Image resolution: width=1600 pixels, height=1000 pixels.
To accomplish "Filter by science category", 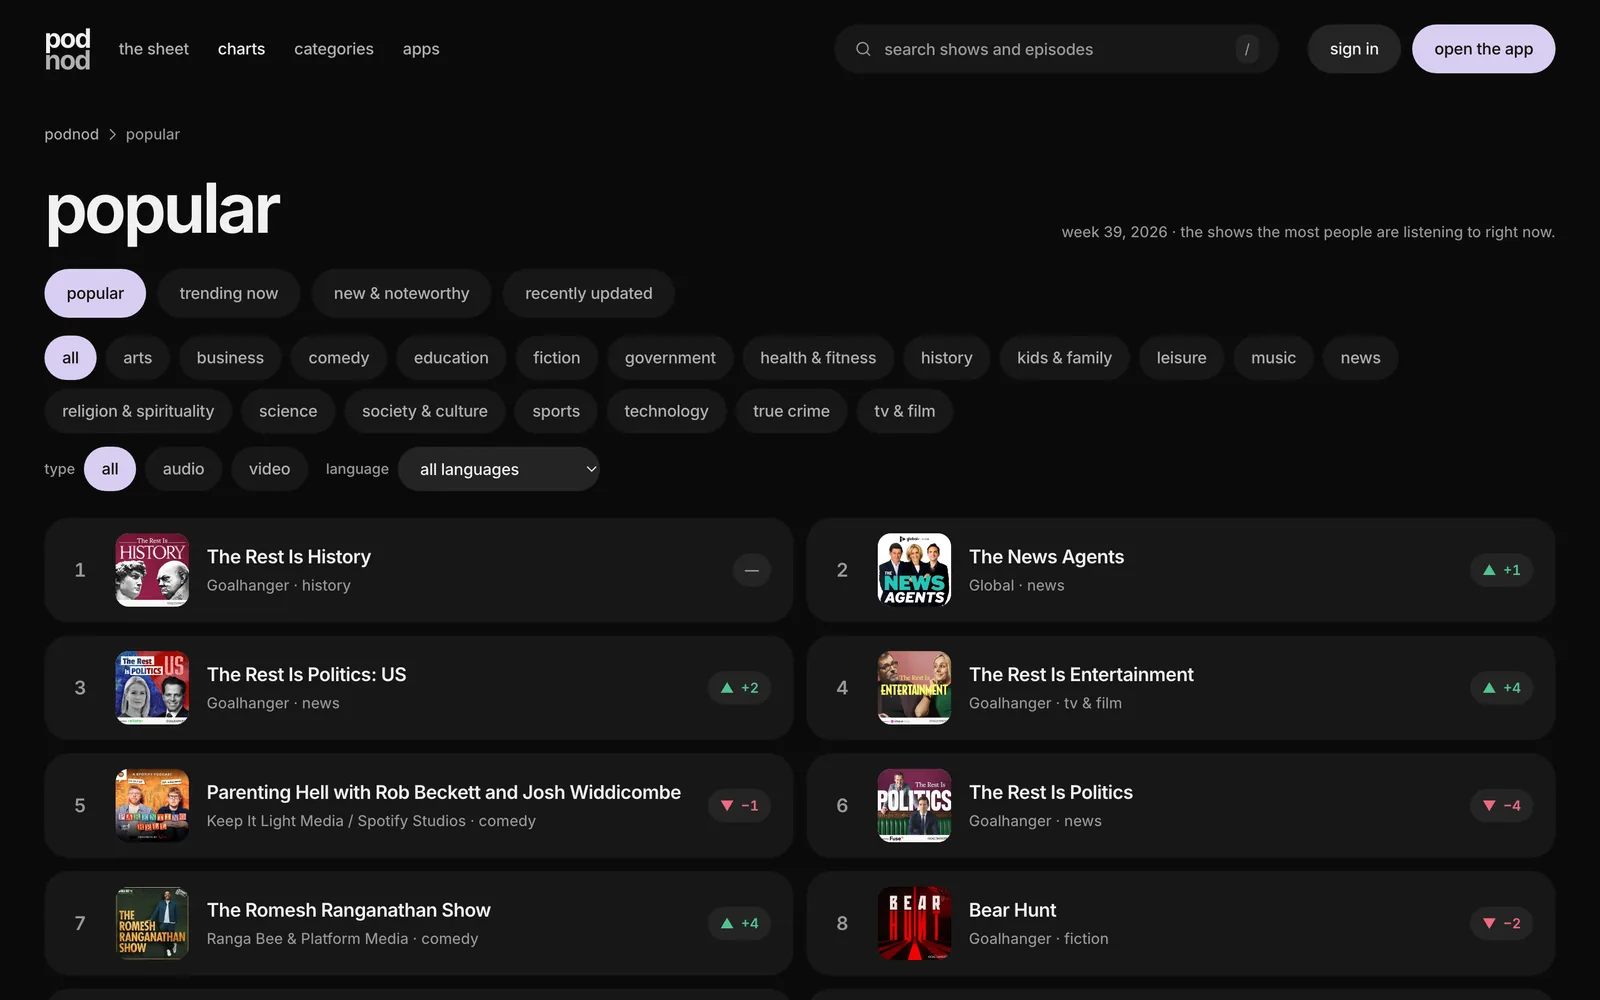I will pyautogui.click(x=288, y=411).
